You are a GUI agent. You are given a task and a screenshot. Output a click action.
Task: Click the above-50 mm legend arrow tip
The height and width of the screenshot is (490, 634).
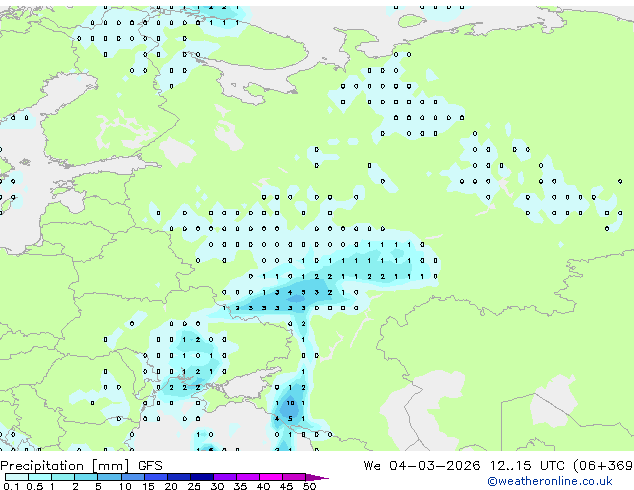click(317, 477)
